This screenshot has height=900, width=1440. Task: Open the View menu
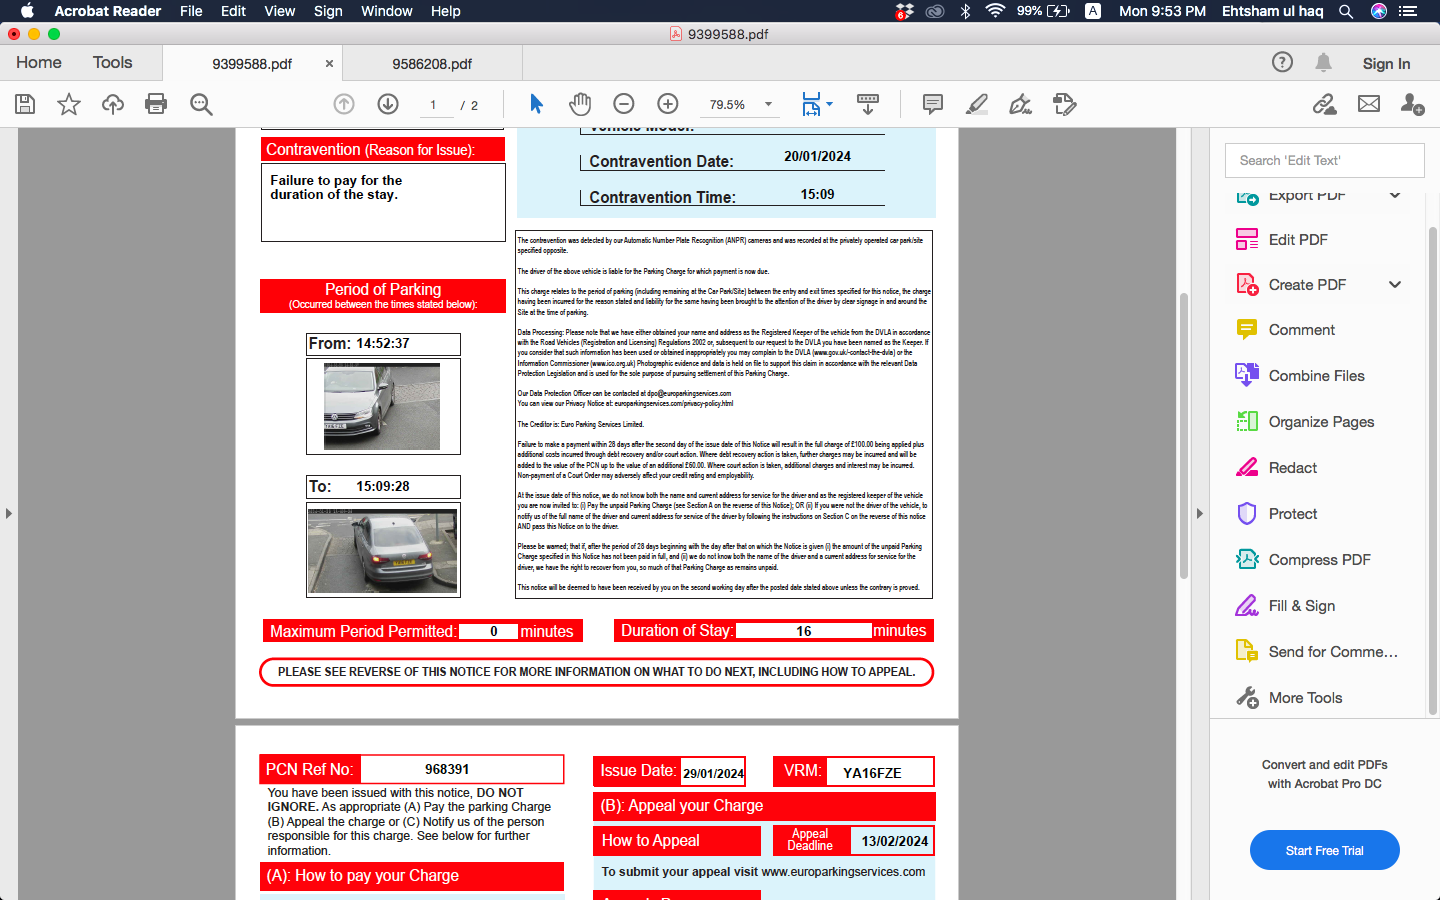coord(279,11)
